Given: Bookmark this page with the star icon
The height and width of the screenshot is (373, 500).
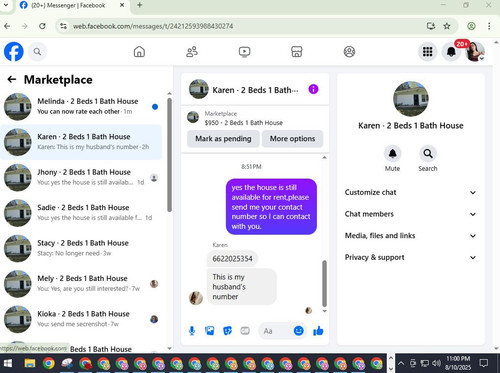Looking at the screenshot, I should 447,26.
